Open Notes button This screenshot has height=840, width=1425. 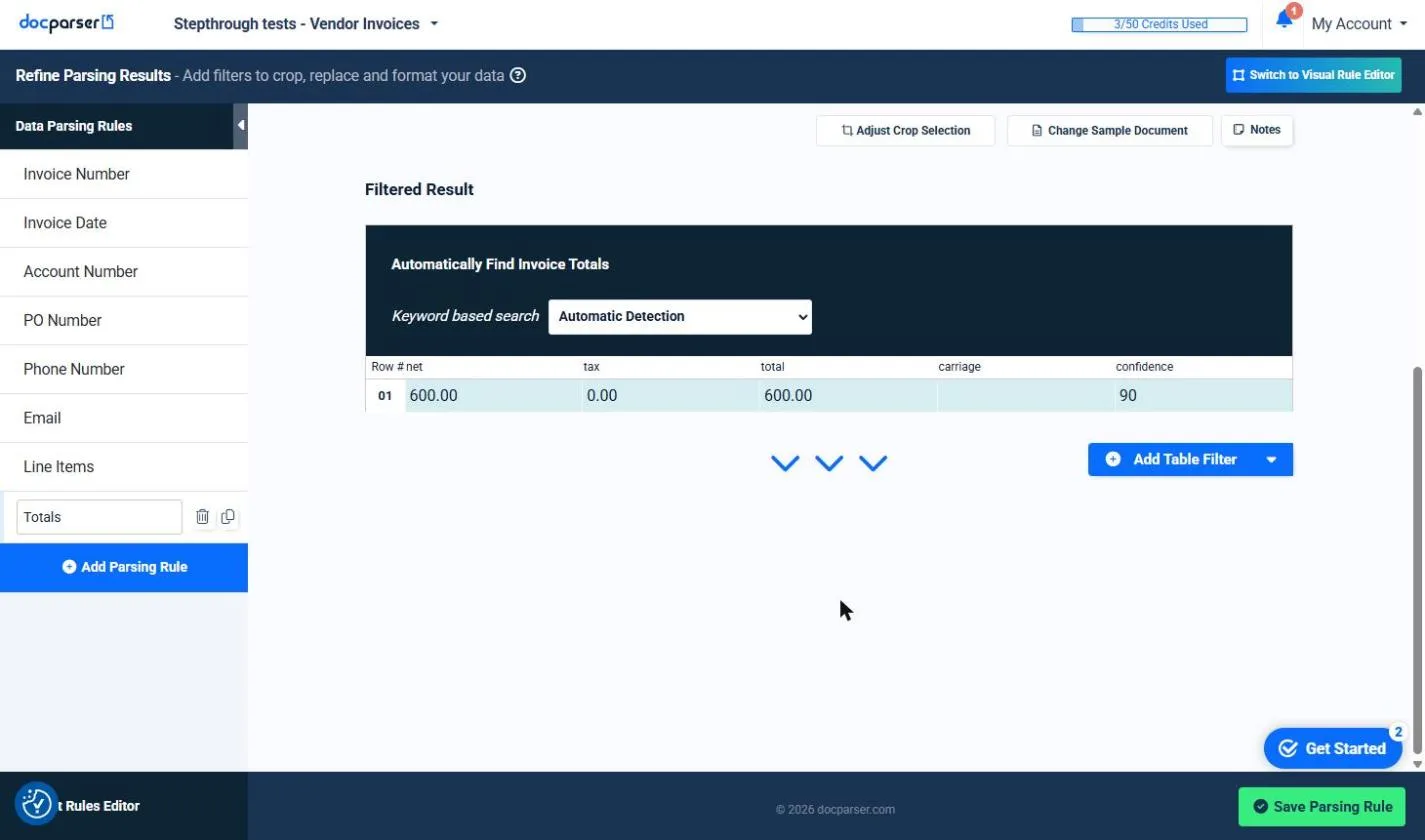[x=1257, y=130]
